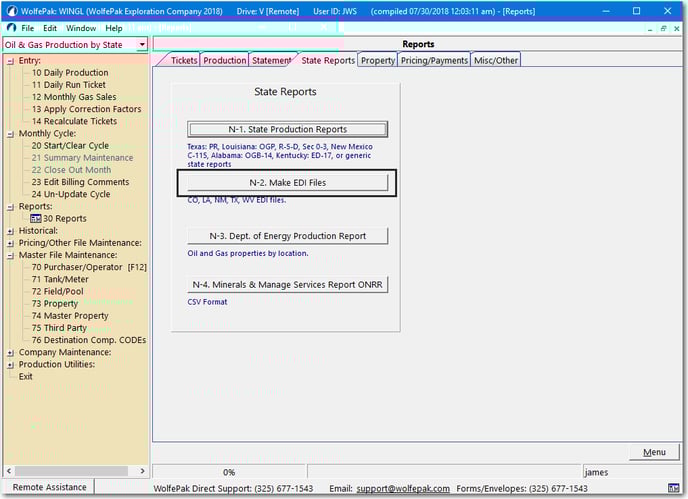Click the sidebar horizontal scrollbar thumb
The height and width of the screenshot is (499, 688).
pos(71,471)
